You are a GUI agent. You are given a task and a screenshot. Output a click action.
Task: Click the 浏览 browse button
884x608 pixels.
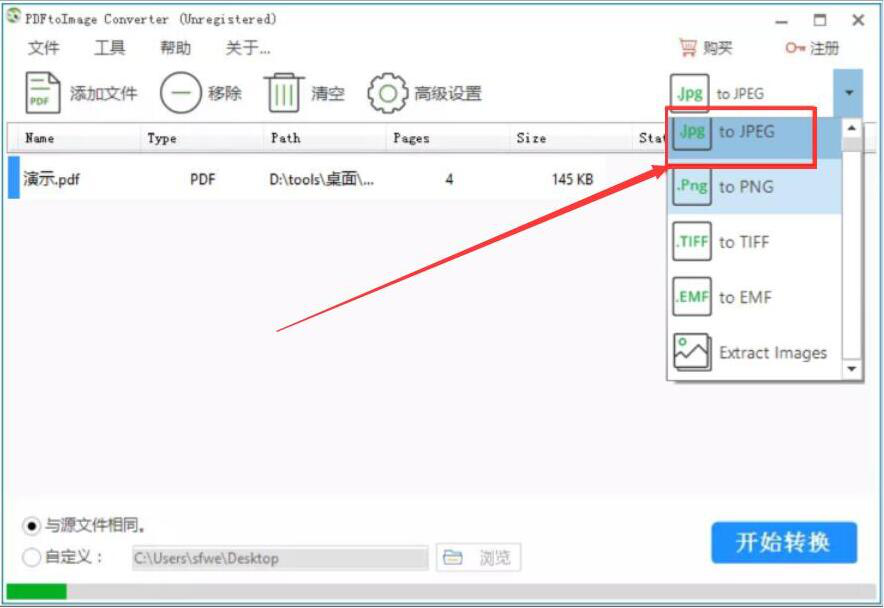point(478,558)
